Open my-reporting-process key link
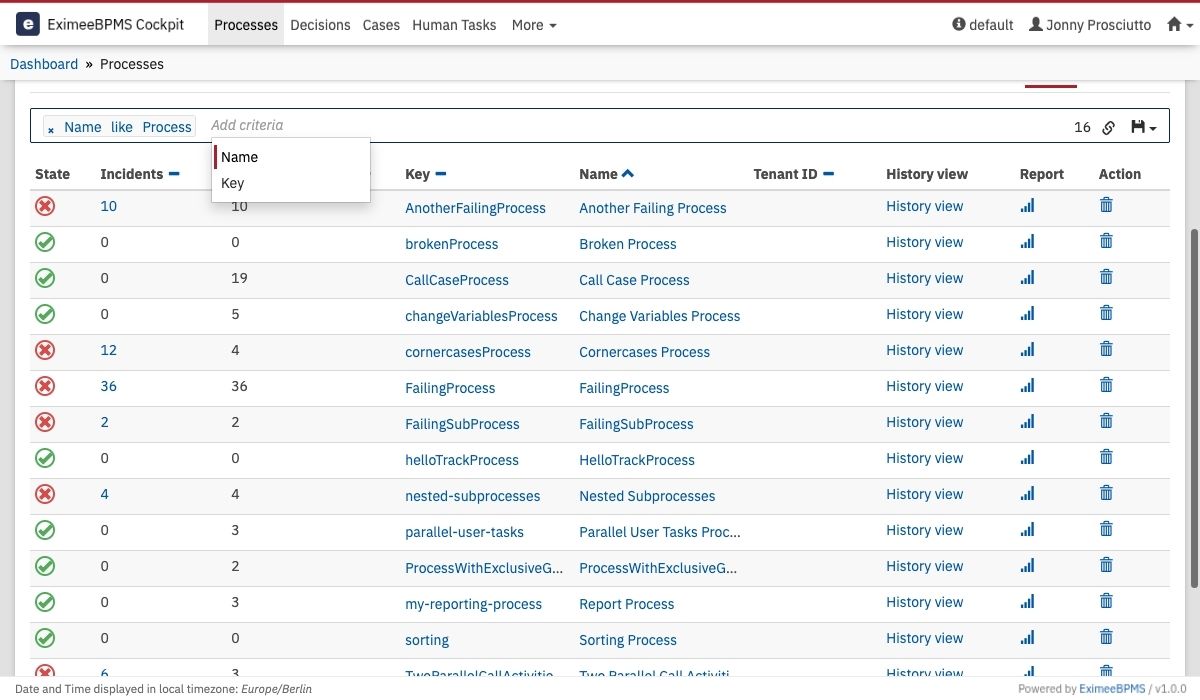 point(473,604)
